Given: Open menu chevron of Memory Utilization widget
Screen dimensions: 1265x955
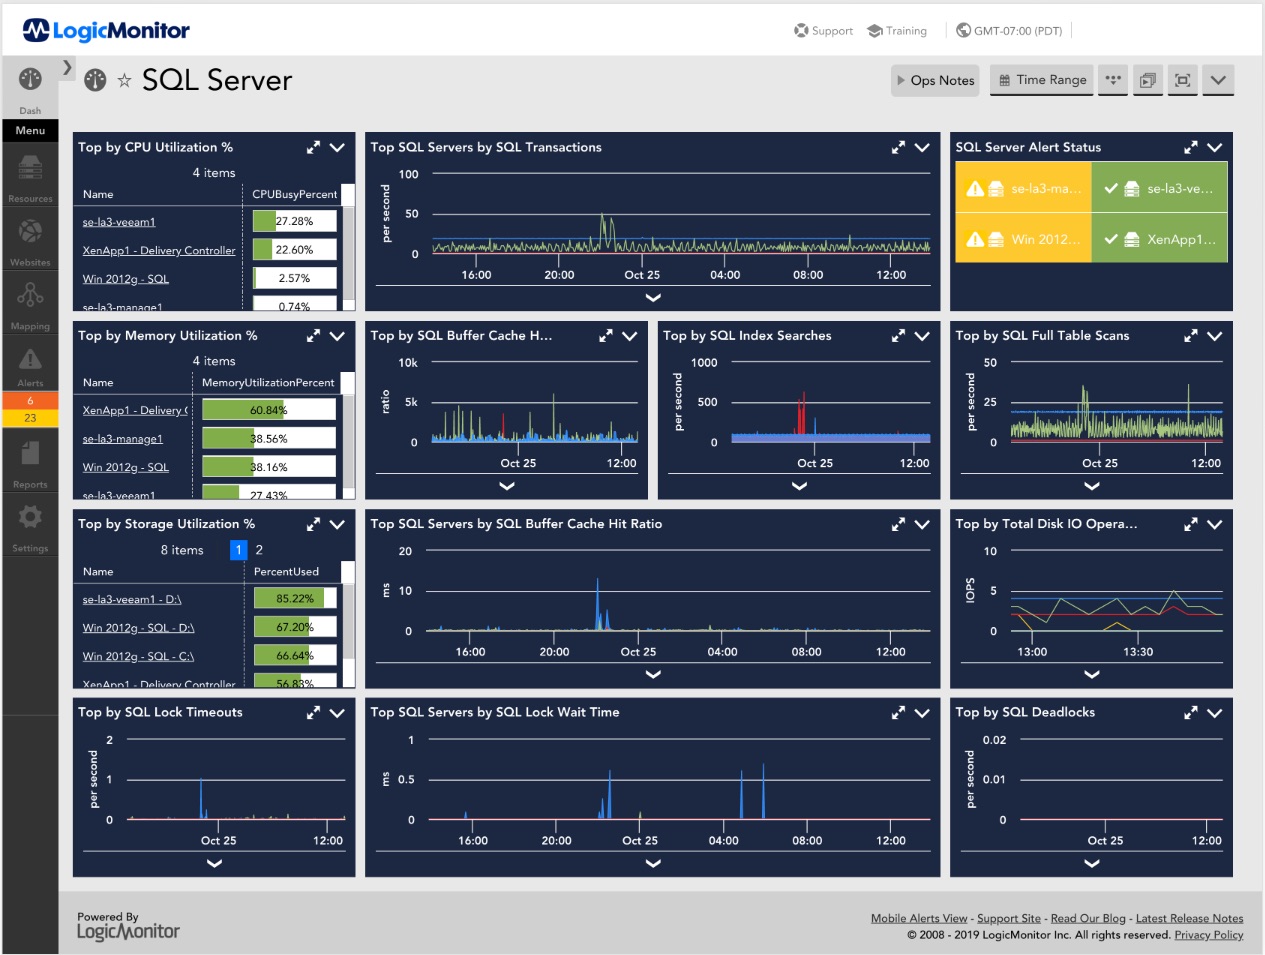Looking at the screenshot, I should coord(337,336).
